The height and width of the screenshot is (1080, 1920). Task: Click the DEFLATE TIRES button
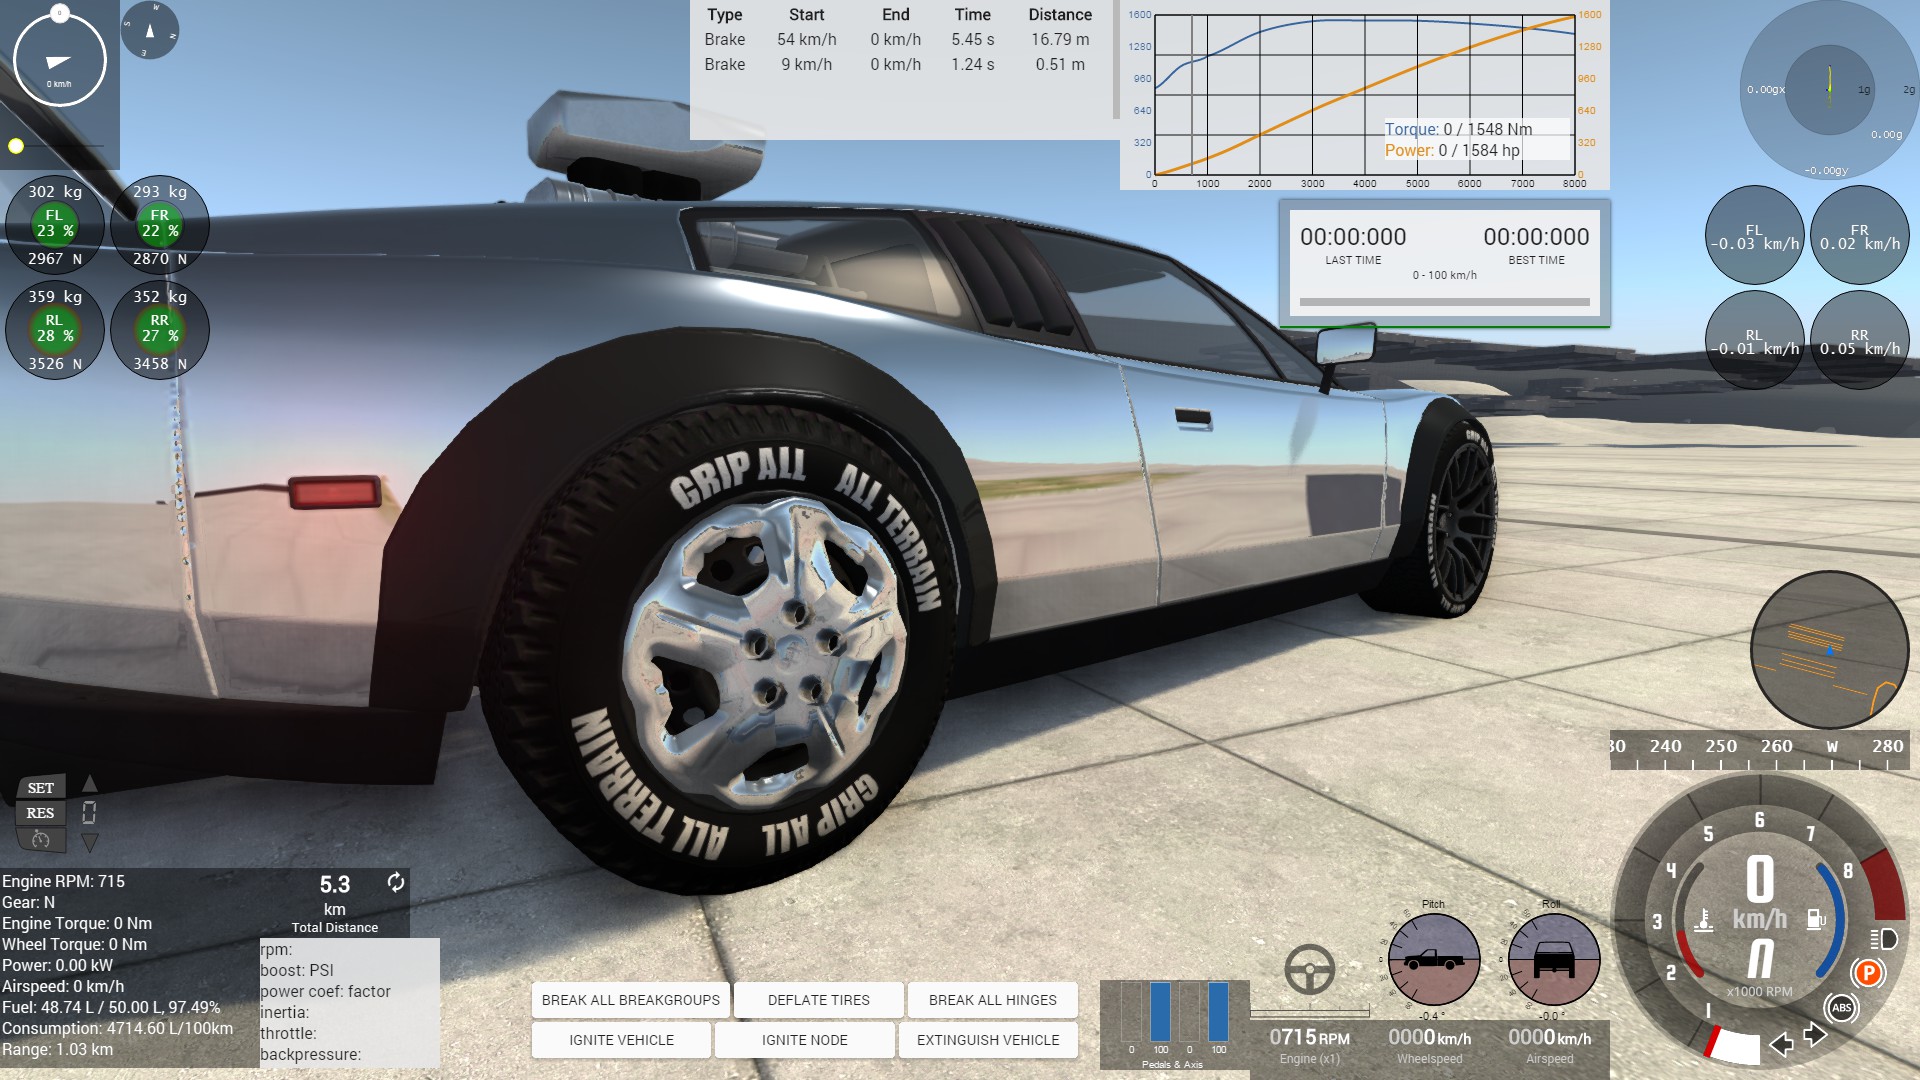coord(818,1000)
